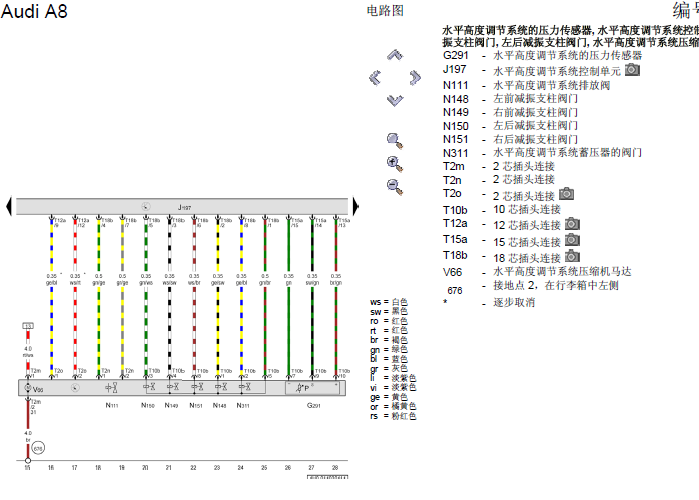Click color code br = 褐色

coord(389,340)
